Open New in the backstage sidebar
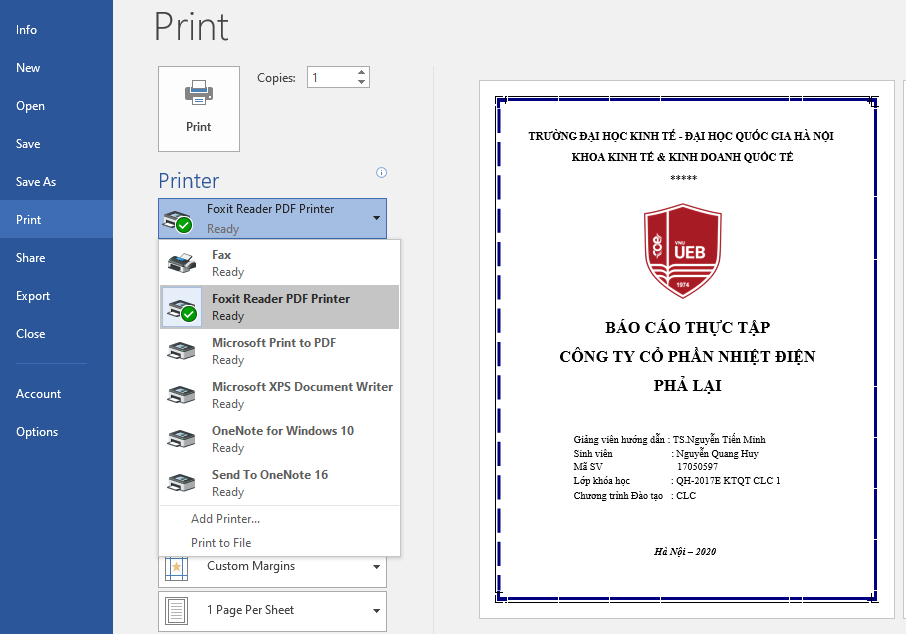 click(56, 68)
